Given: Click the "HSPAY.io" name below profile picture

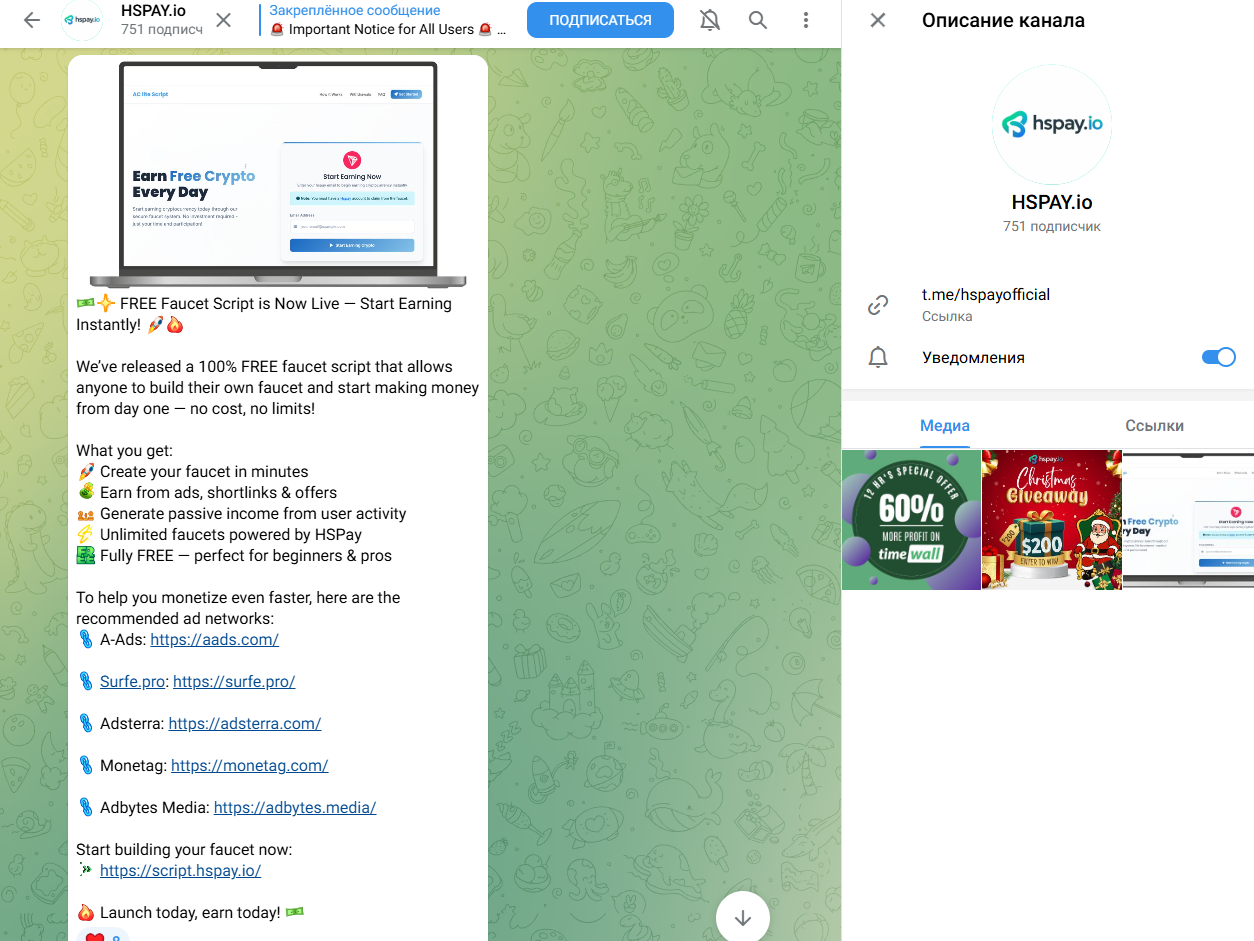Looking at the screenshot, I should [1052, 203].
